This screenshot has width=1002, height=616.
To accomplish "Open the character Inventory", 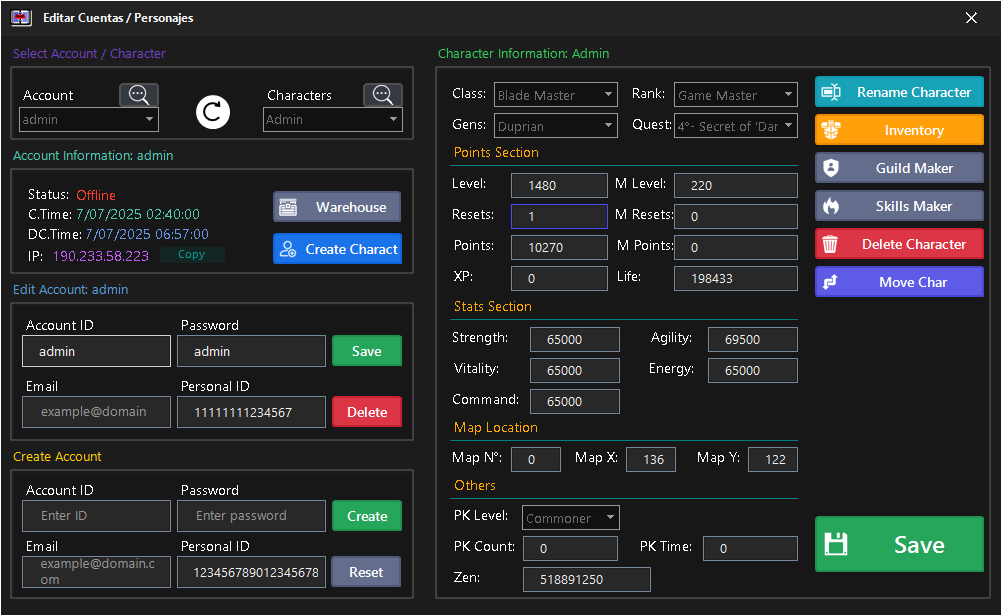I will 899,130.
